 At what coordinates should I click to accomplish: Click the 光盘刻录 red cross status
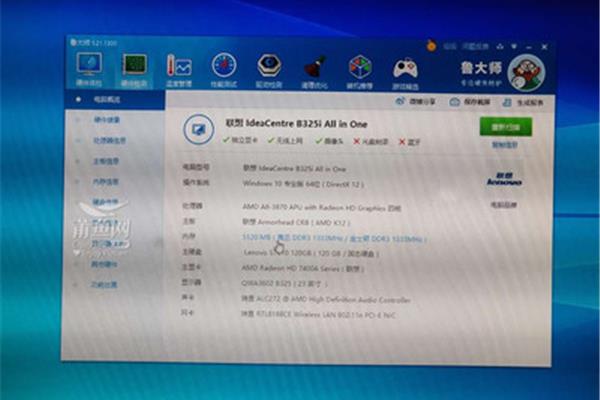370,142
